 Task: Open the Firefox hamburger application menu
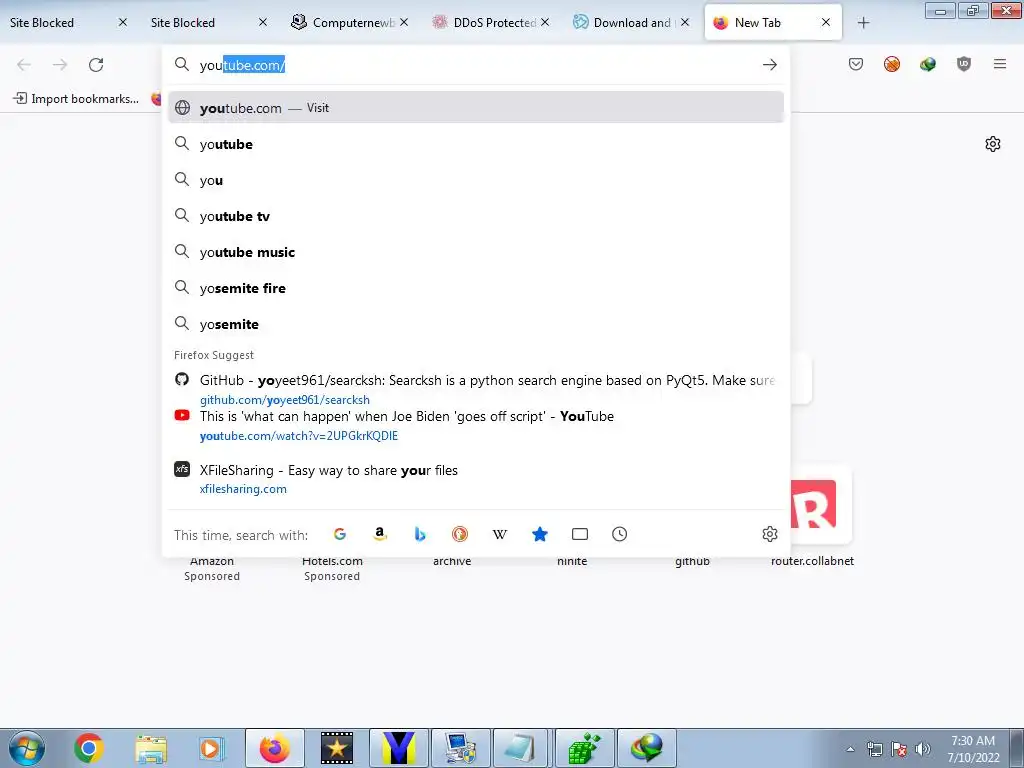click(x=999, y=64)
